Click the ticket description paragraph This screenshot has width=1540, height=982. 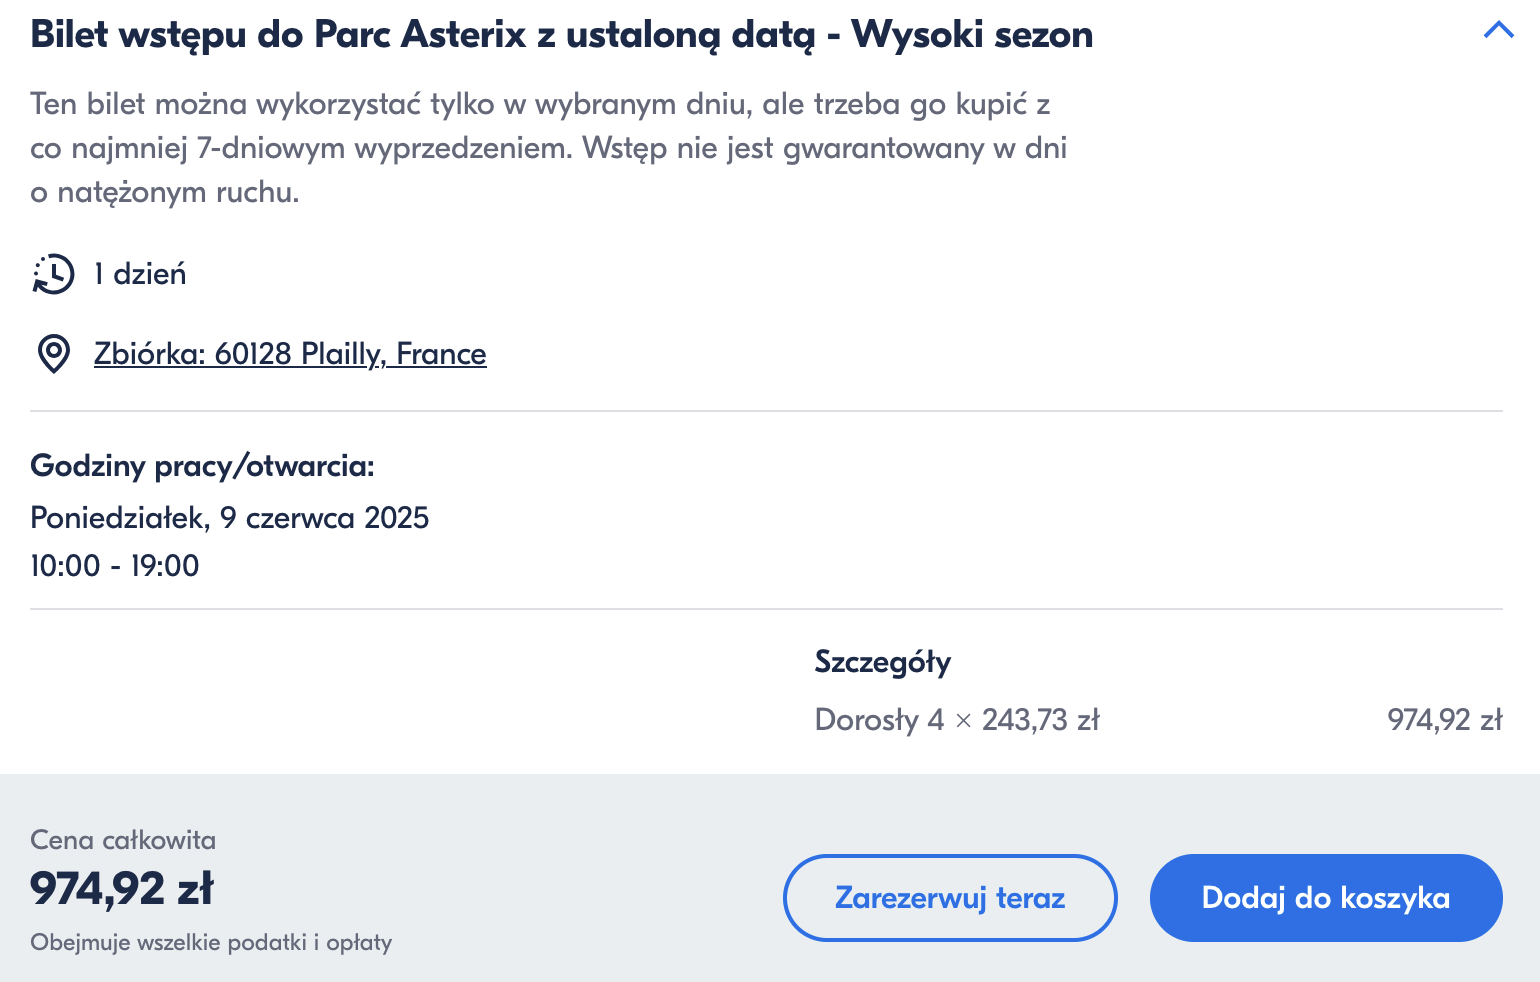click(x=548, y=148)
